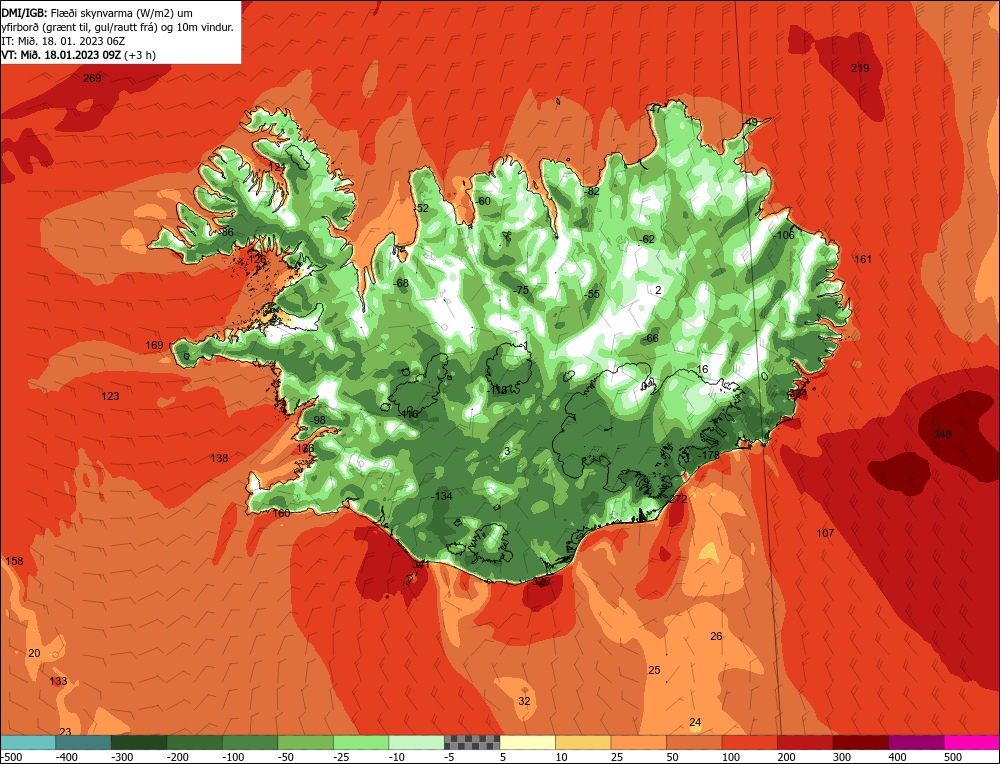
Task: Select the '158' value near the left edge
Action: click(x=14, y=561)
